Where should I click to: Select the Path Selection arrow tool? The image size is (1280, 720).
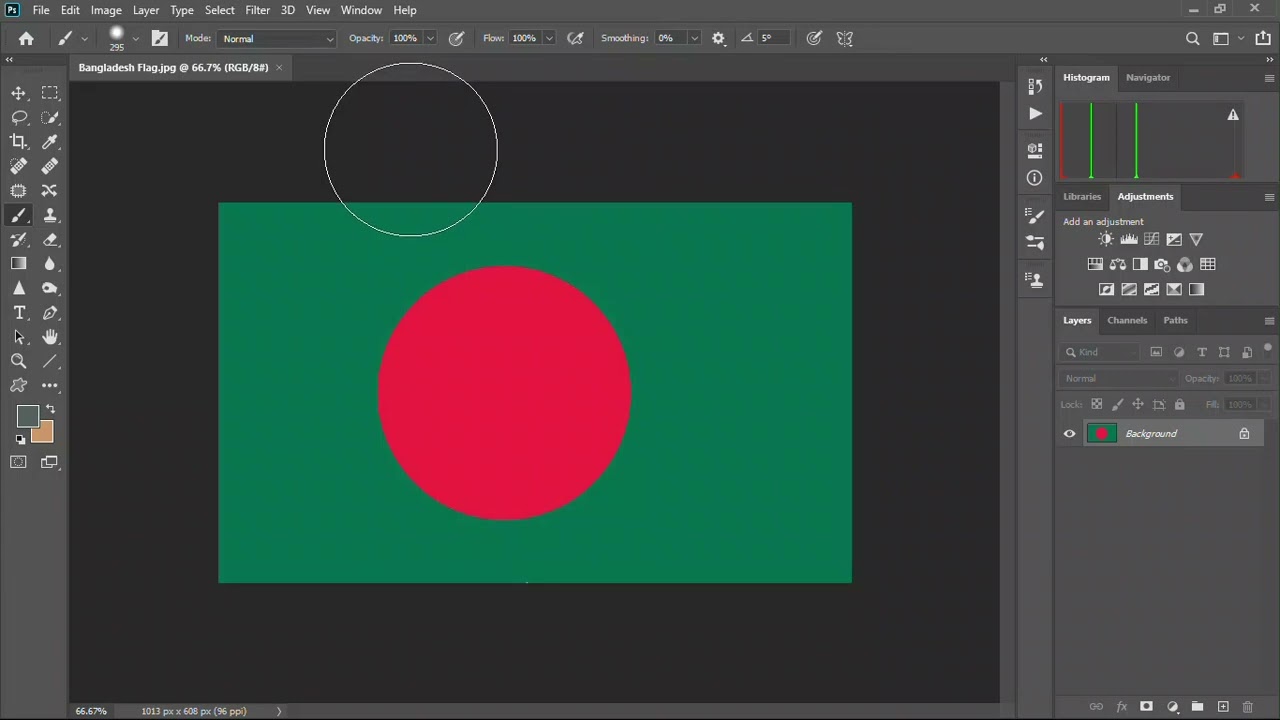coord(19,337)
